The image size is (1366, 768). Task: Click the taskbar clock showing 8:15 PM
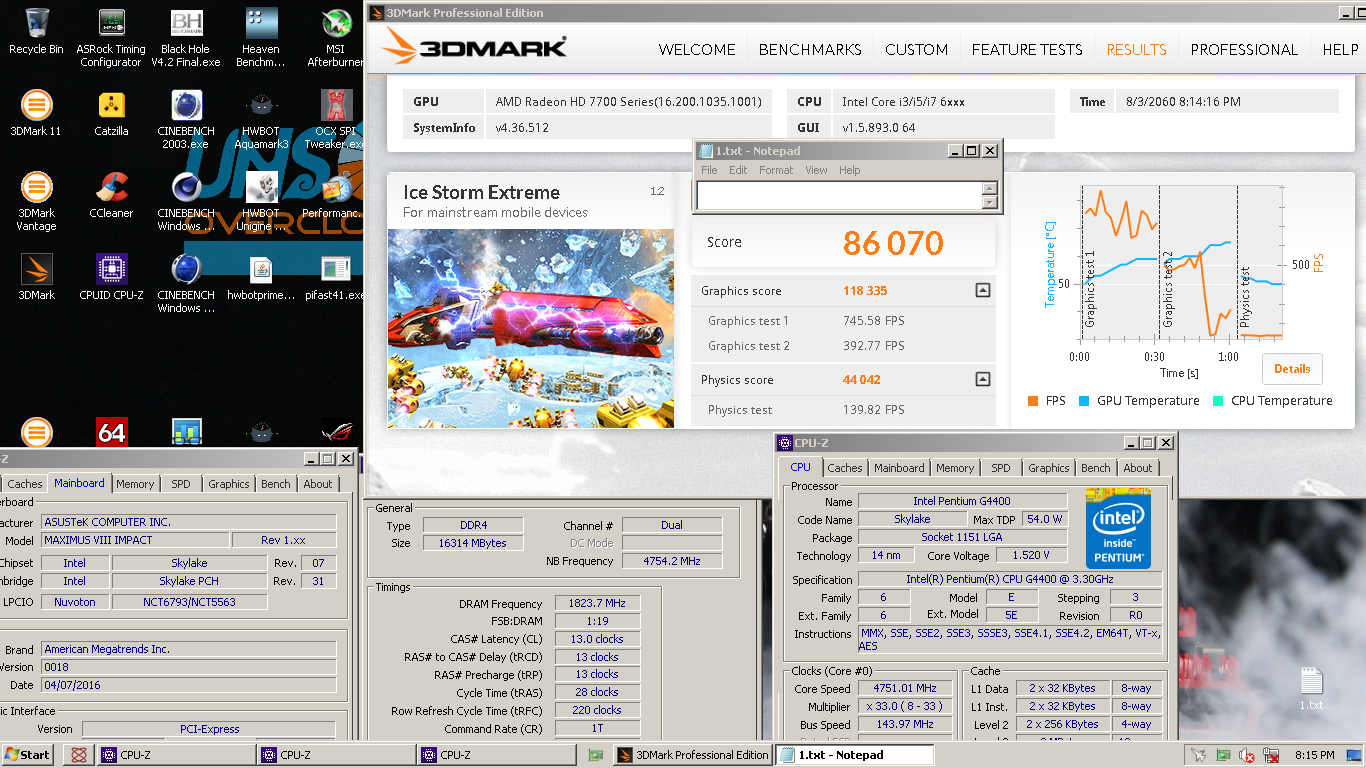coord(1314,755)
